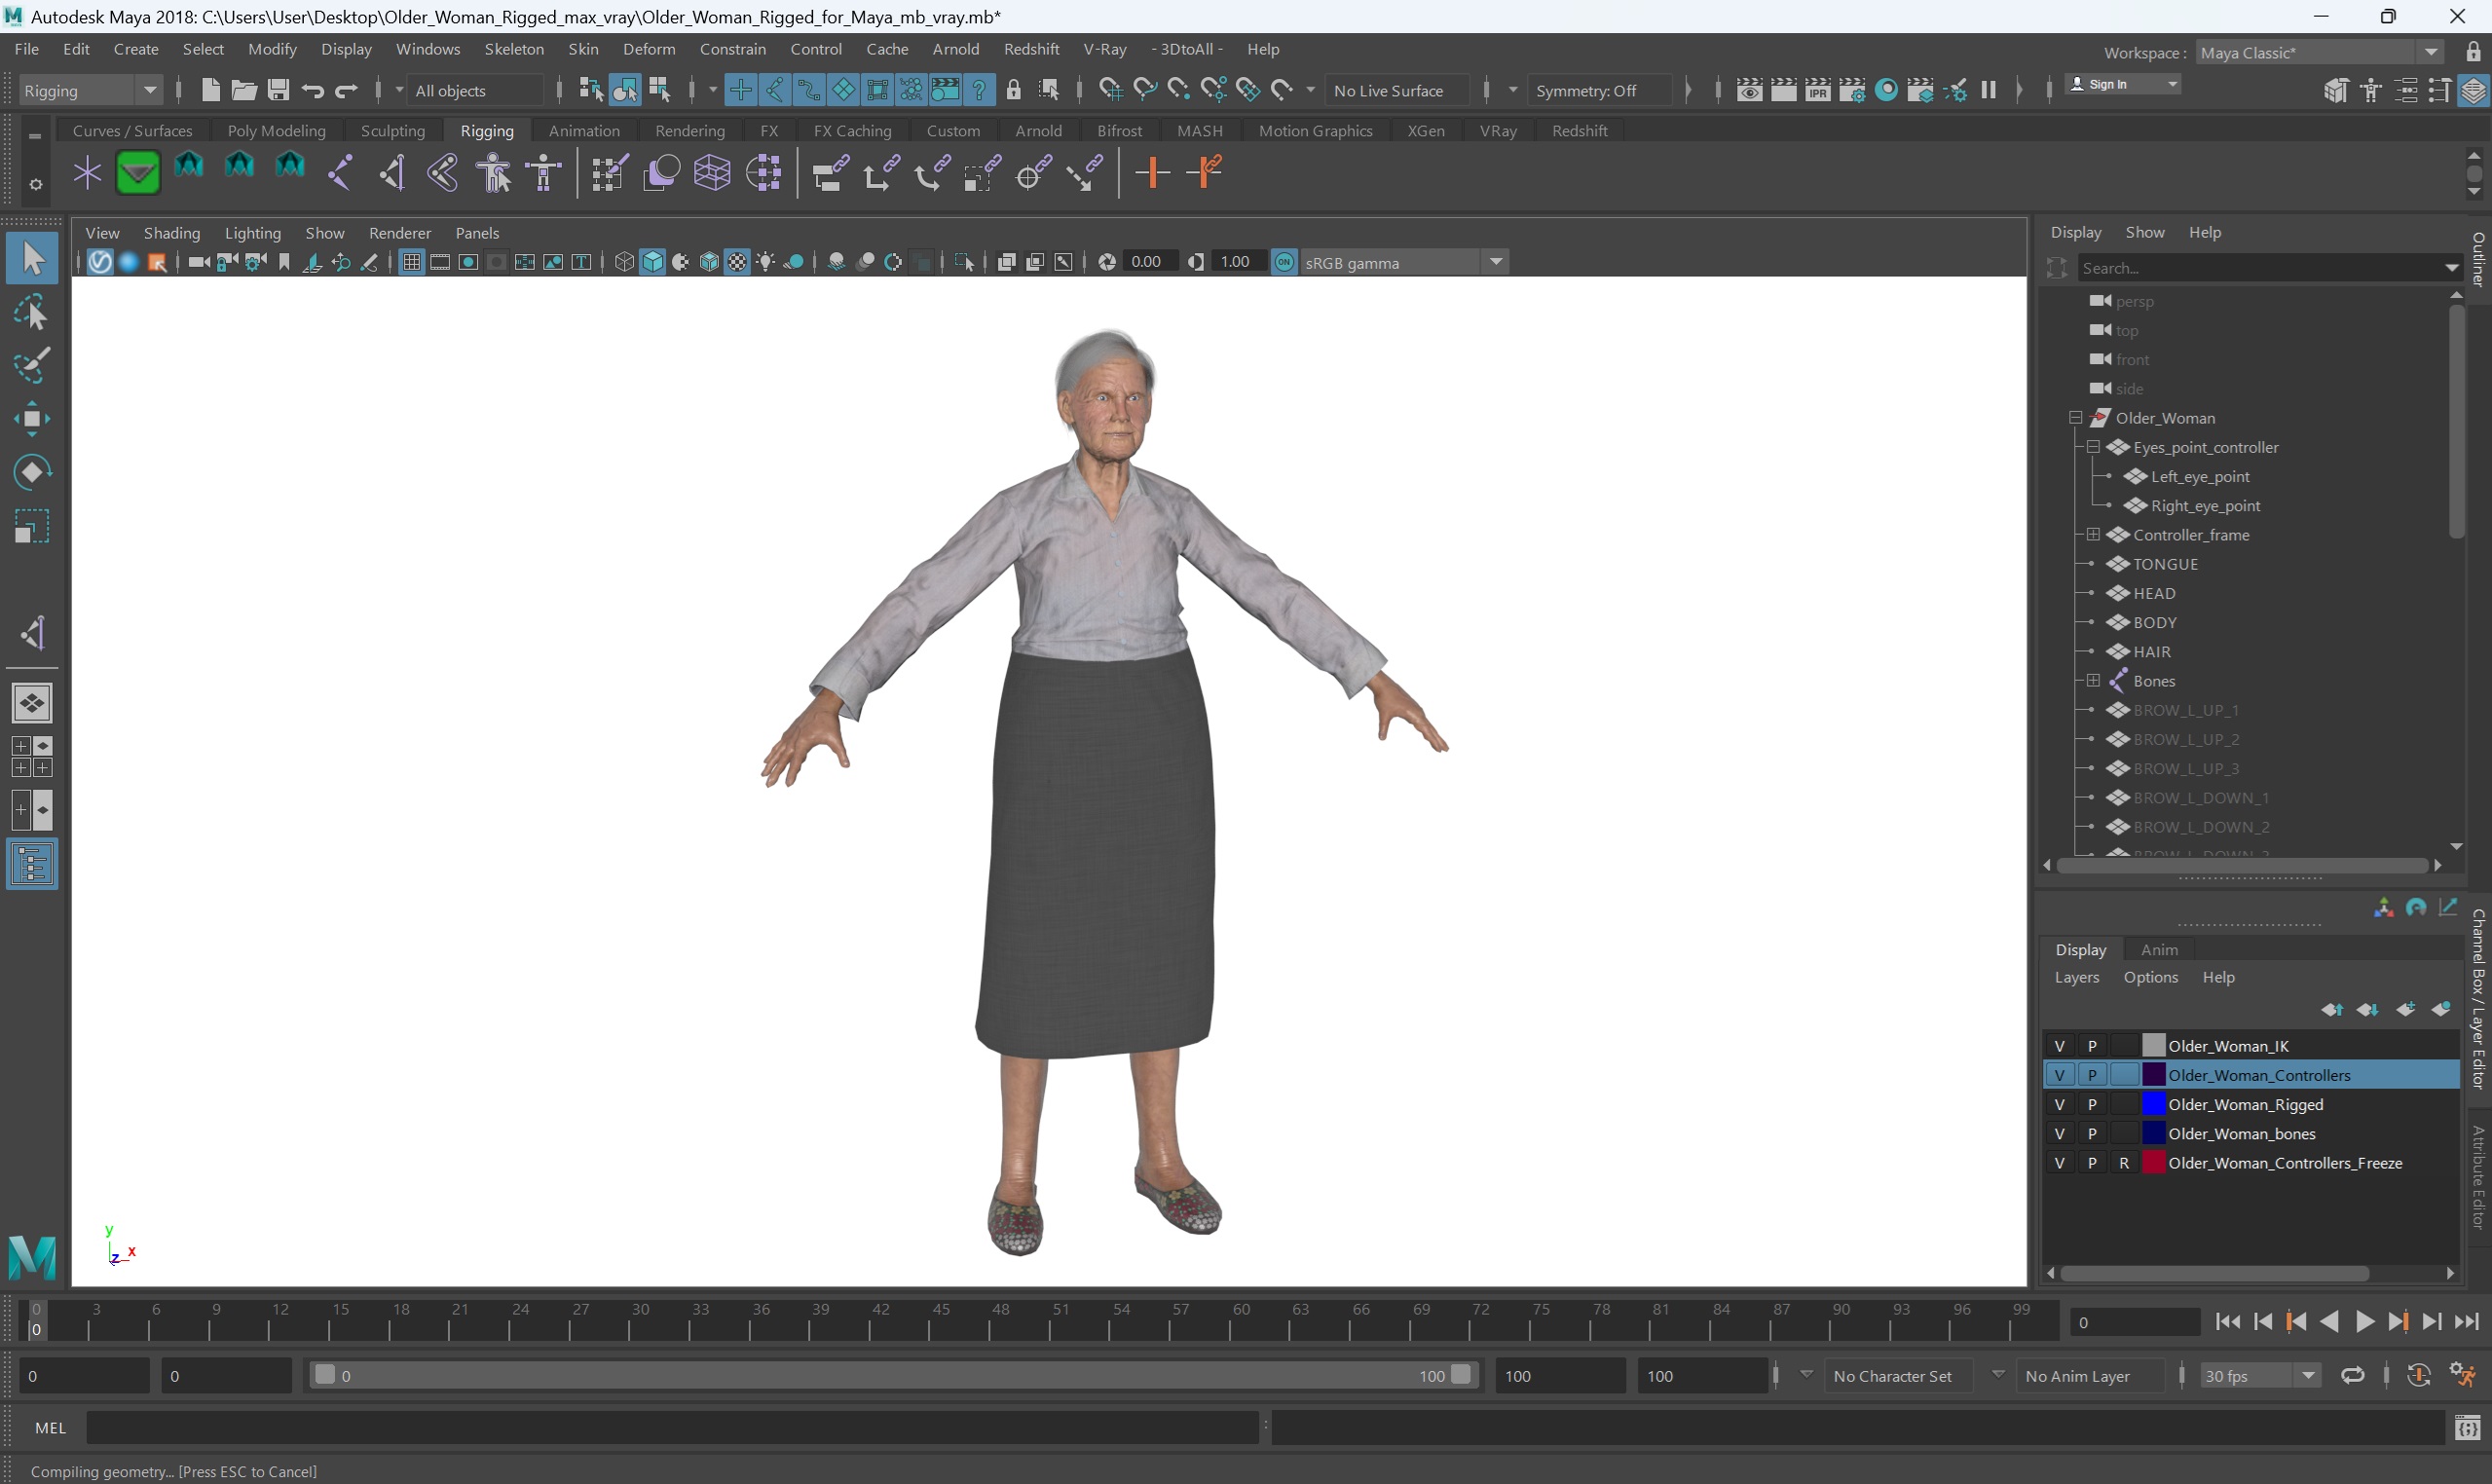Click the Outliner layout icon in toolbox
This screenshot has height=1484, width=2492.
(x=32, y=864)
